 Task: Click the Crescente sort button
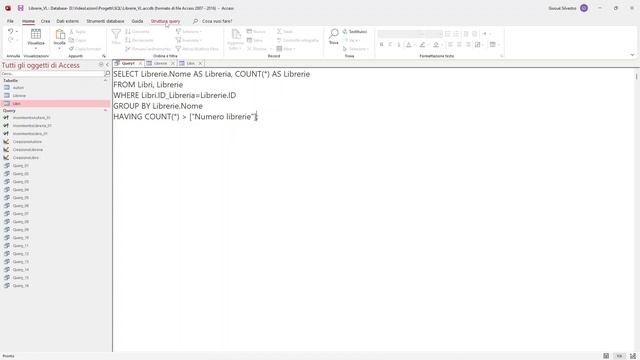(138, 31)
